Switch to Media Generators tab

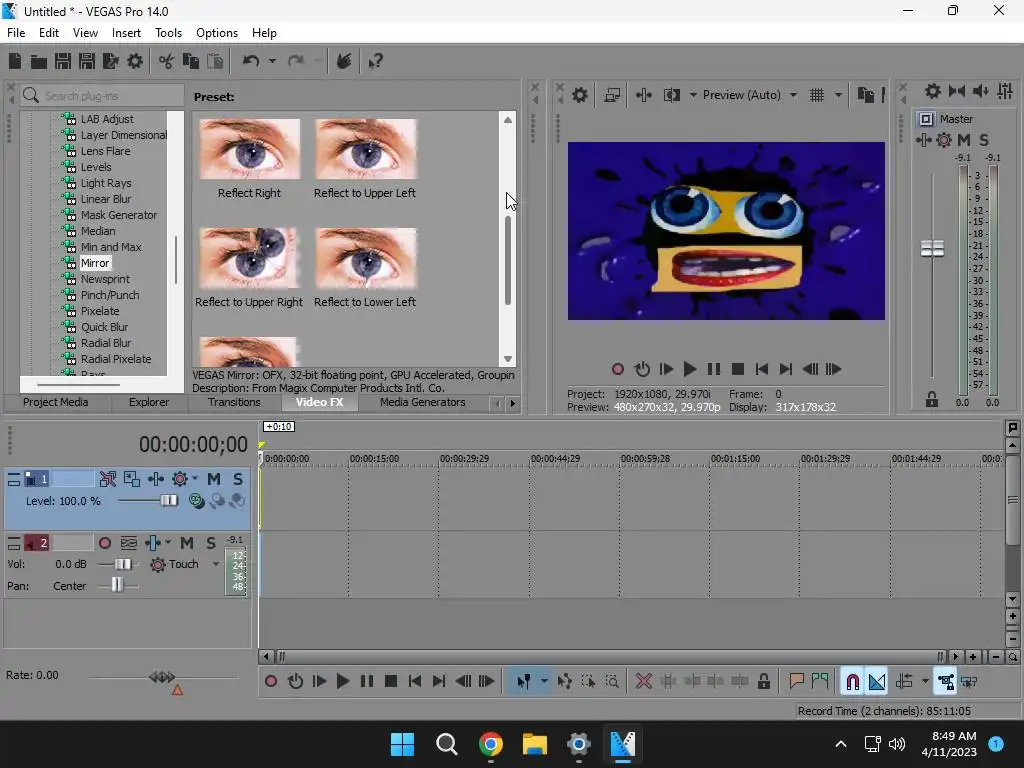[x=423, y=402]
